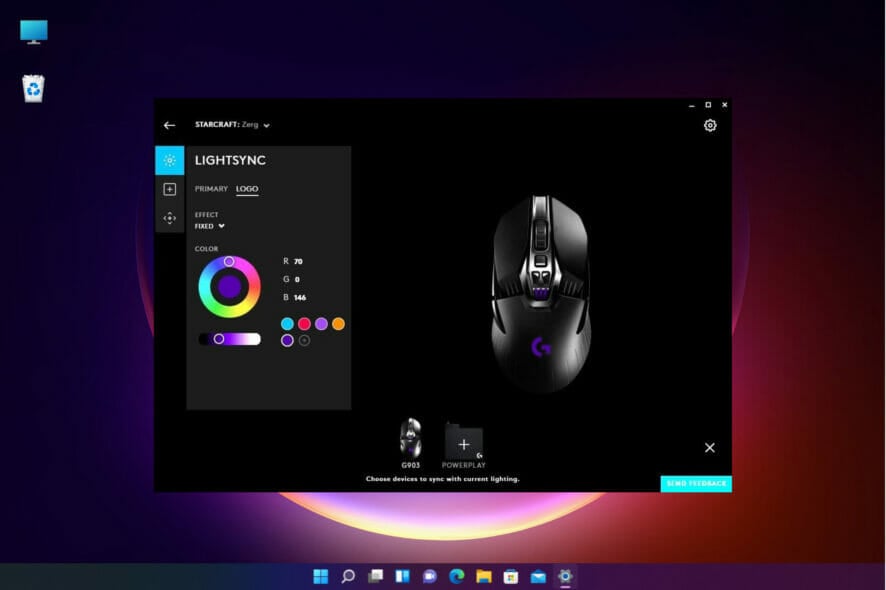Open G HUB settings gear
This screenshot has height=590, width=886.
coord(710,125)
